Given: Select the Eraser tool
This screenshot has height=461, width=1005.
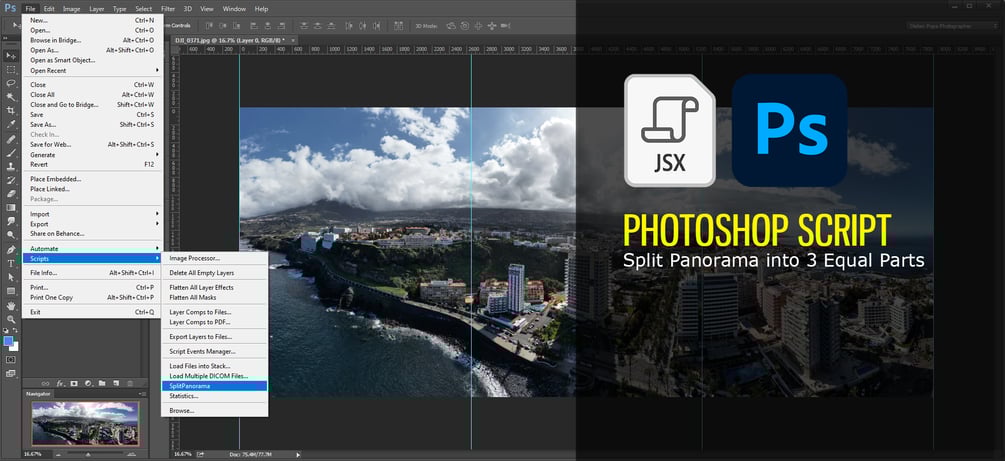Looking at the screenshot, I should click(x=11, y=194).
